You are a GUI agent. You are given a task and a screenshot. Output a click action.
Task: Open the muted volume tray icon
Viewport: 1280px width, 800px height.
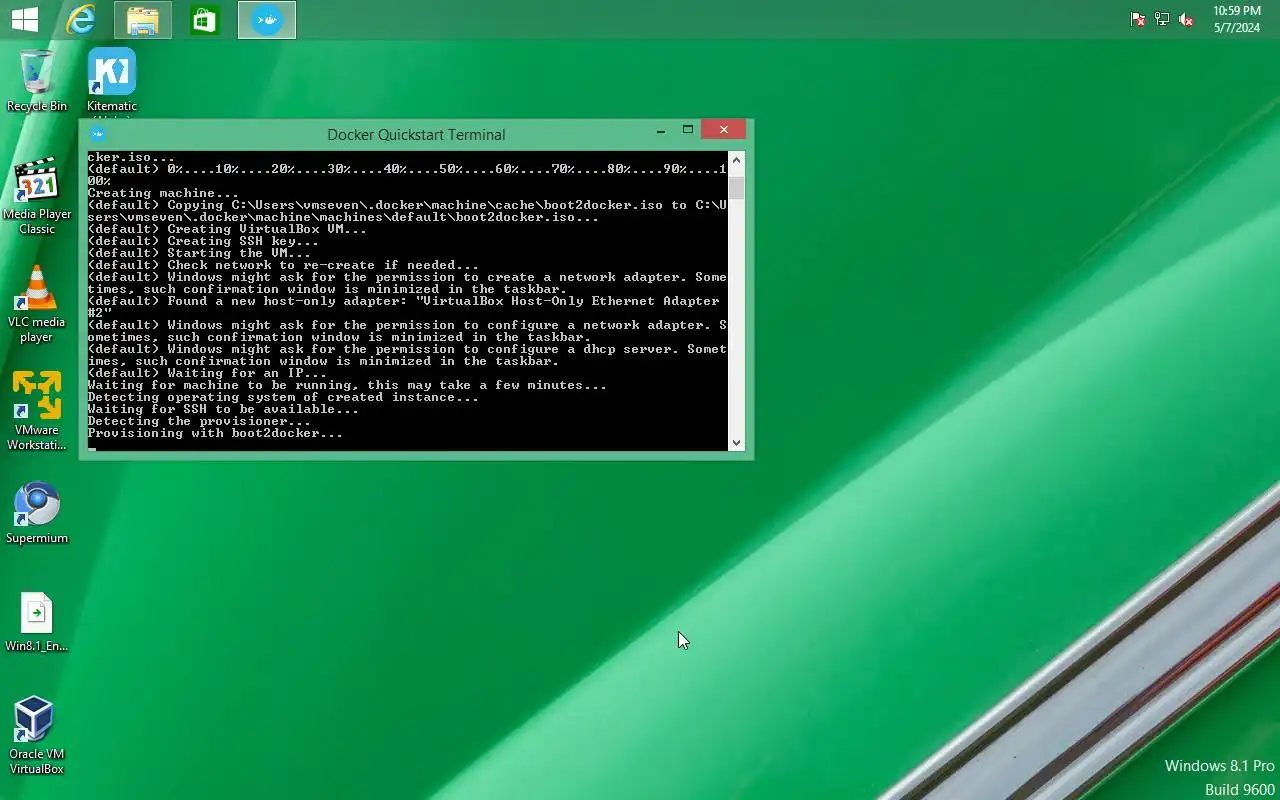(1186, 19)
